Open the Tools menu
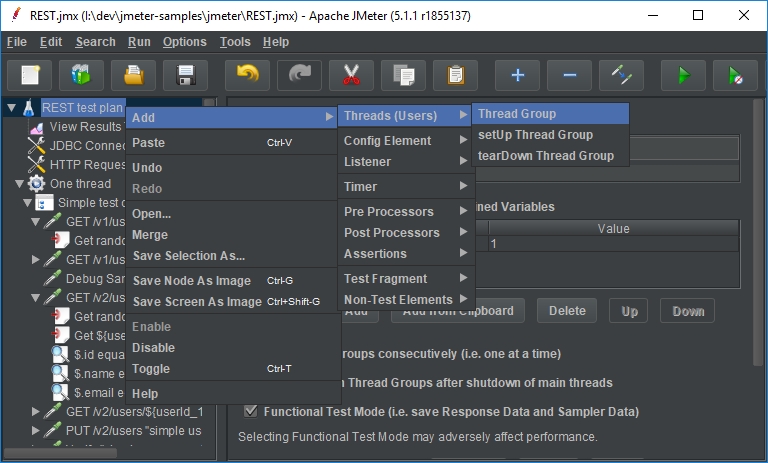 pyautogui.click(x=235, y=42)
